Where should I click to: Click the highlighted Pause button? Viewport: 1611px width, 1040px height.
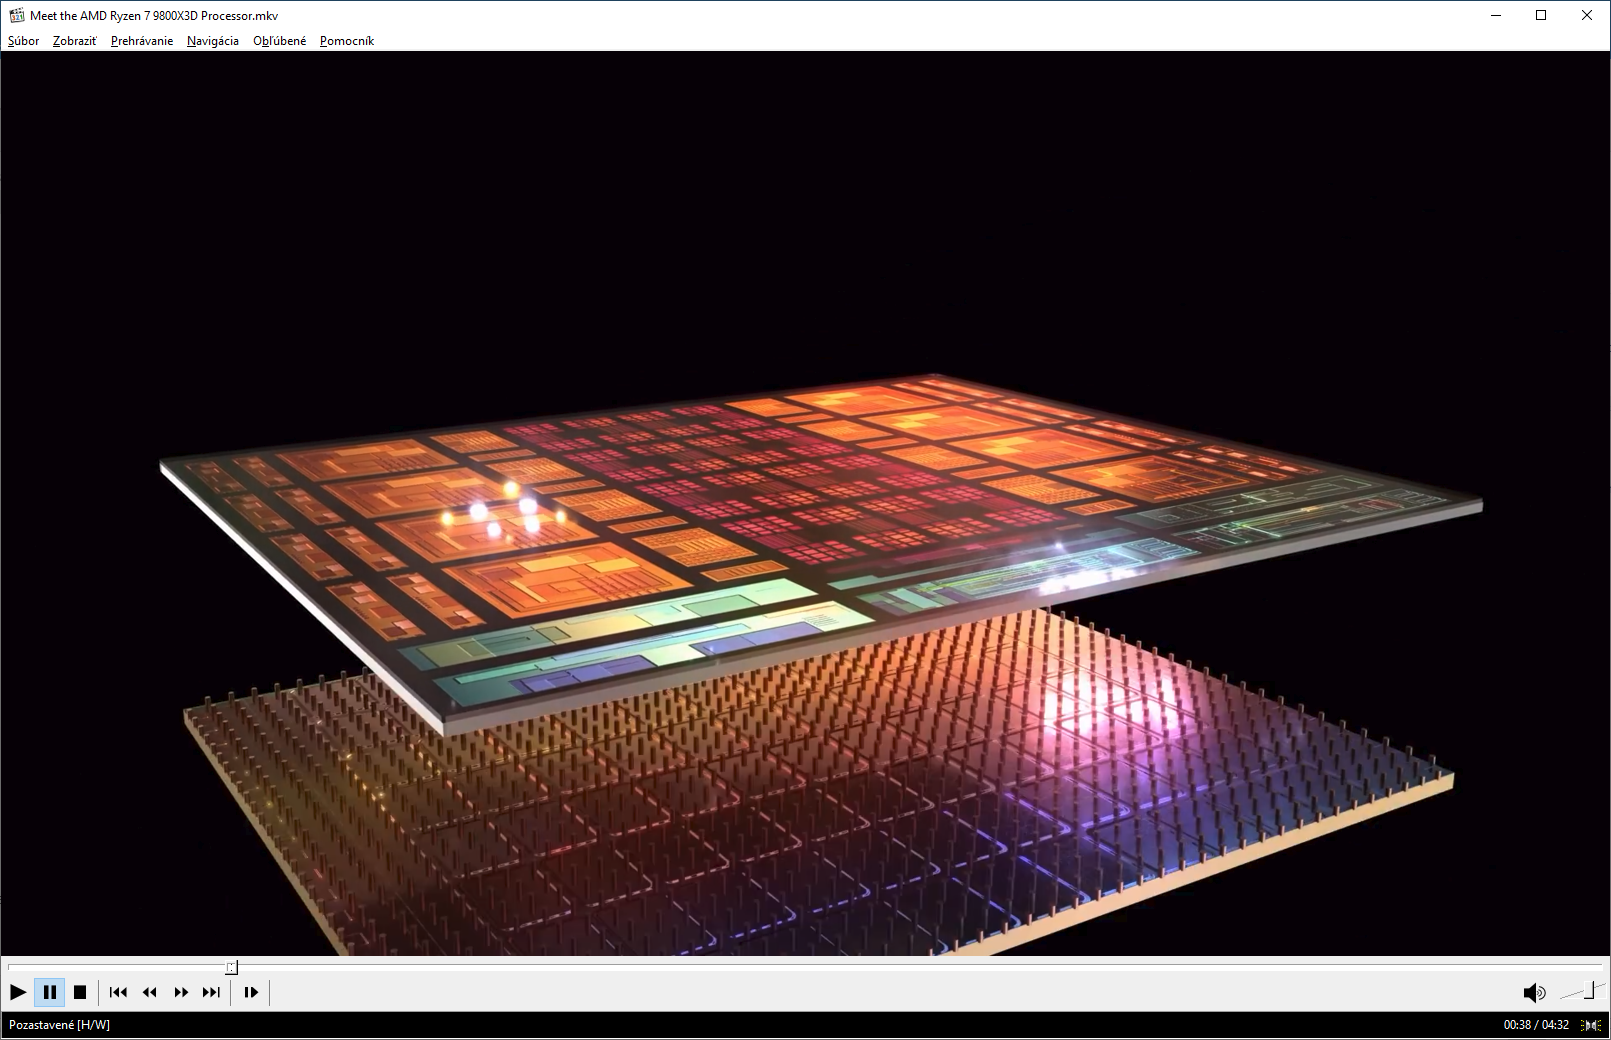click(49, 992)
